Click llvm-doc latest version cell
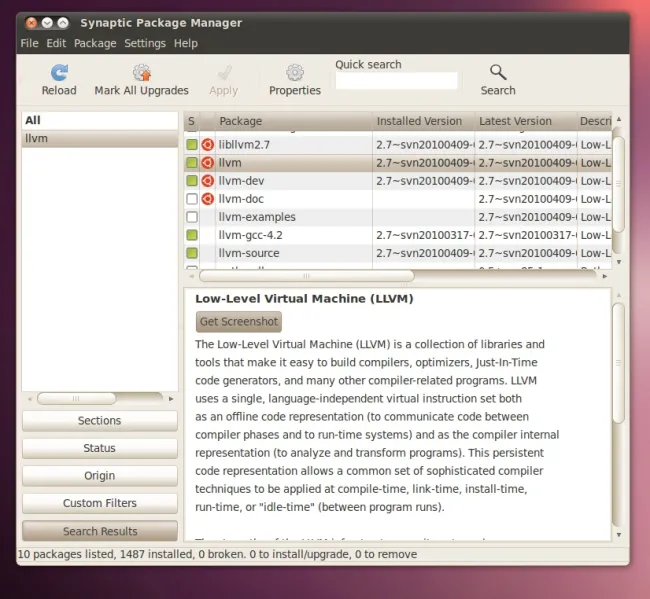The height and width of the screenshot is (599, 650). [526, 199]
